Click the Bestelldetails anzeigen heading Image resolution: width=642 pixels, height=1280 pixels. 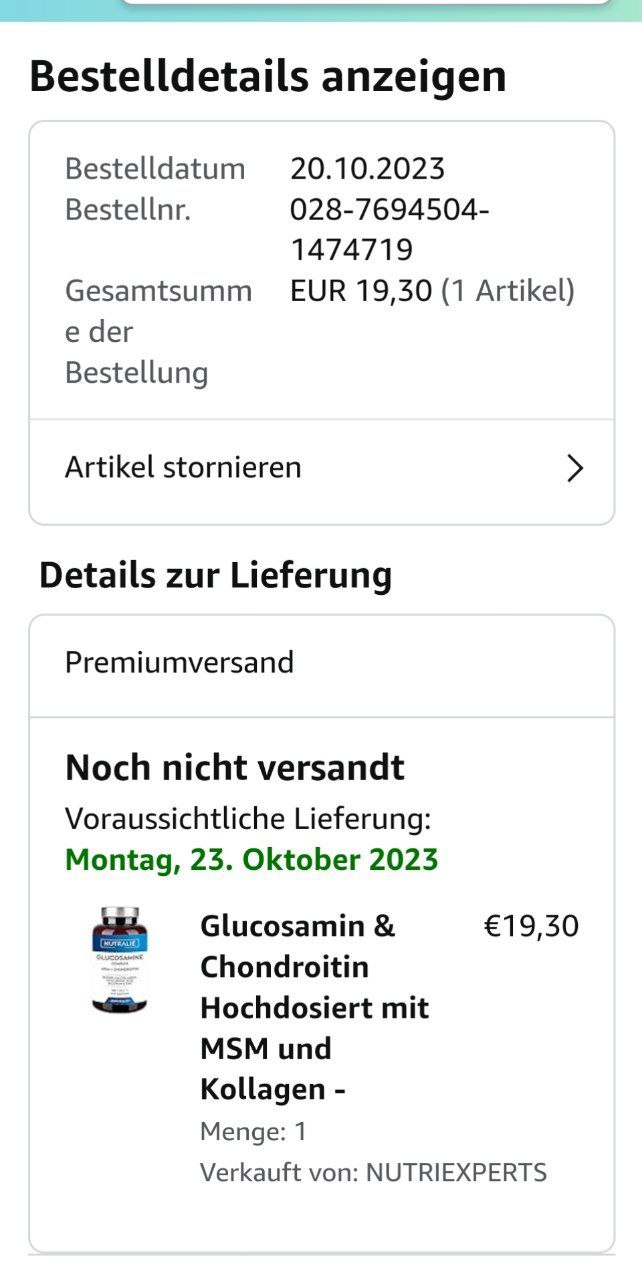click(x=268, y=77)
